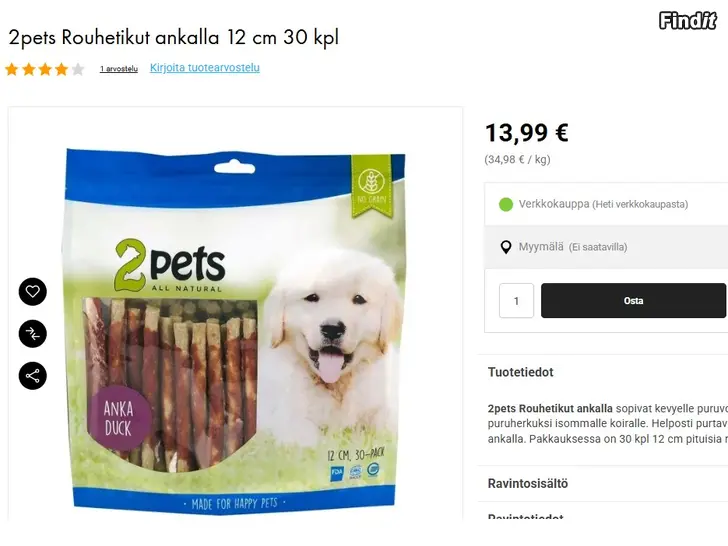Click the map pin icon next to Myymälä
The image size is (728, 546).
pyautogui.click(x=506, y=247)
